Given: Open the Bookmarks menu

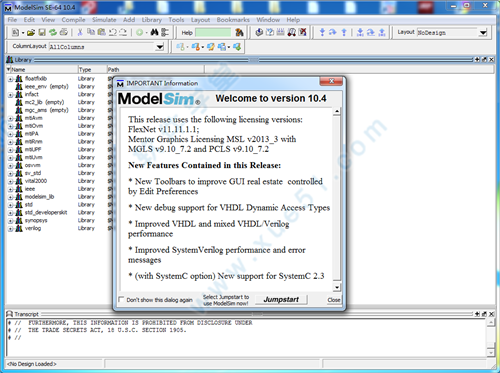Looking at the screenshot, I should point(233,20).
